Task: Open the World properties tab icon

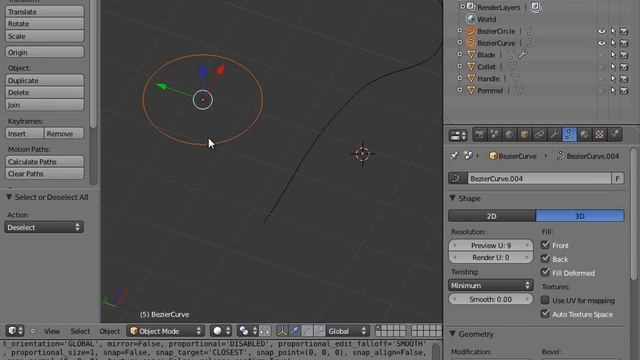Action: tap(509, 134)
